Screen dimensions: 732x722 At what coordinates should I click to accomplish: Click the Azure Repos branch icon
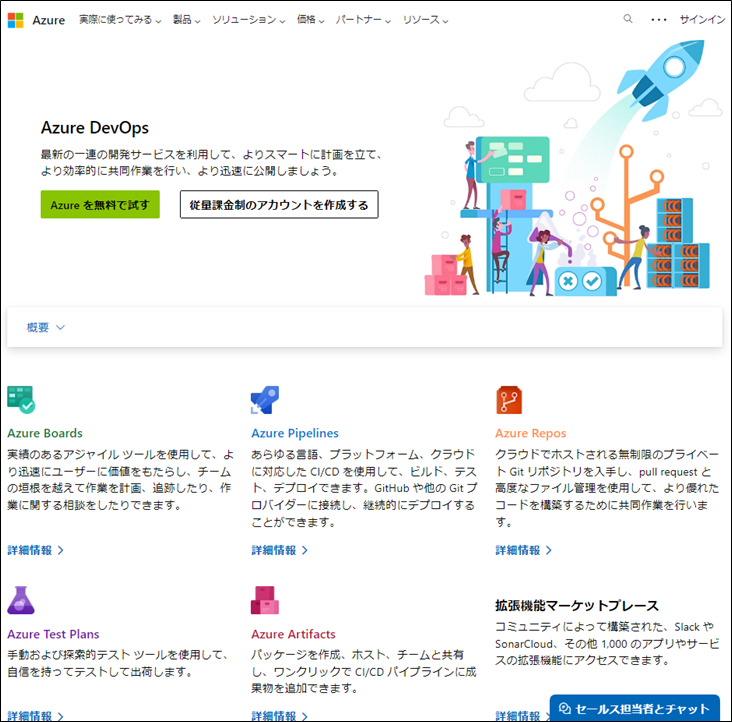pyautogui.click(x=509, y=400)
